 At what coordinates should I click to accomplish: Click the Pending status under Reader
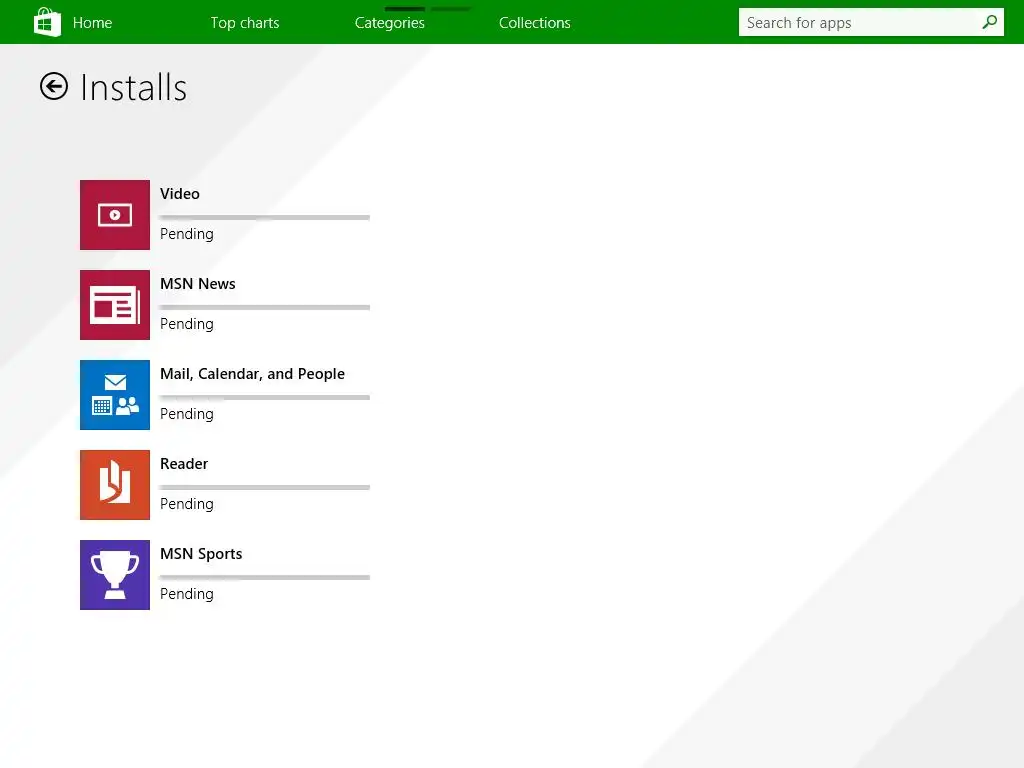point(187,505)
